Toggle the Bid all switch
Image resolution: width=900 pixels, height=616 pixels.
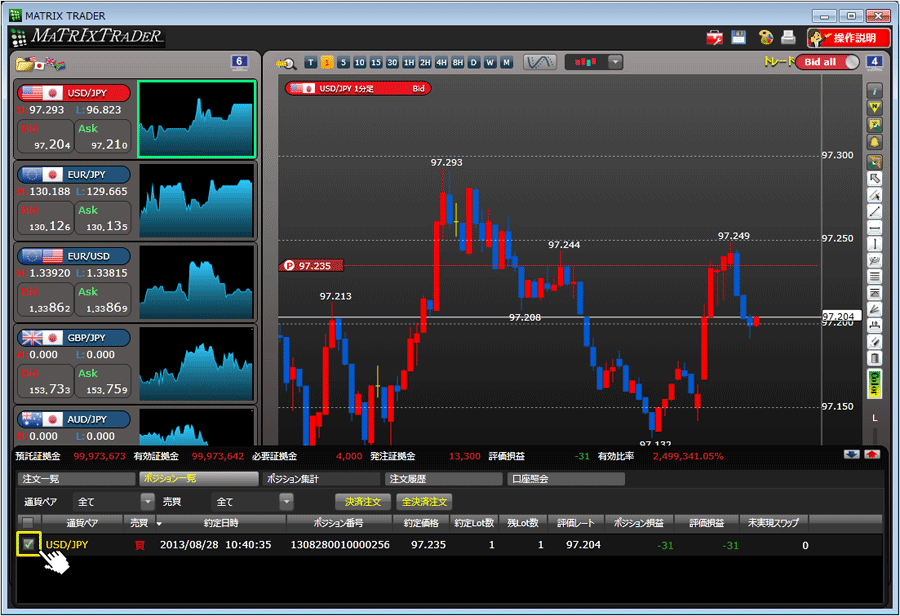[x=827, y=62]
